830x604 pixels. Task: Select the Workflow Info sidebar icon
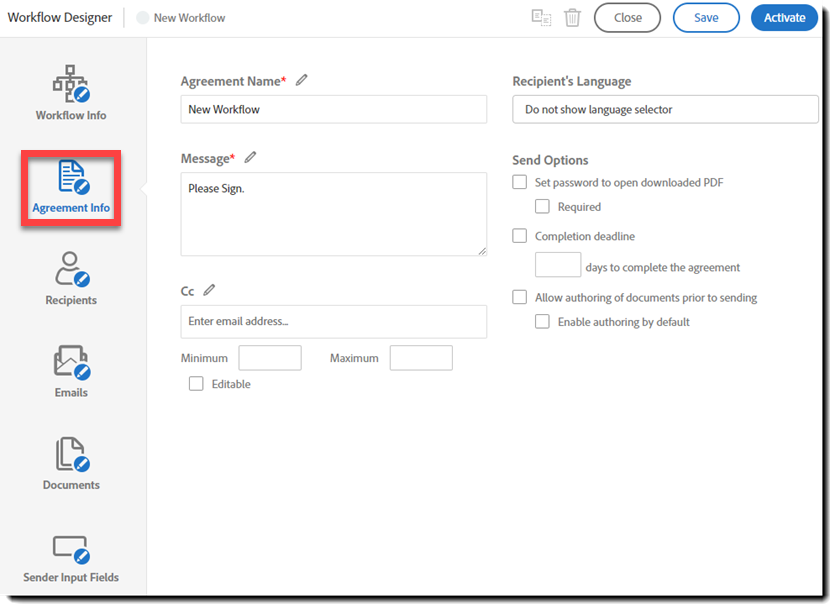(x=70, y=90)
